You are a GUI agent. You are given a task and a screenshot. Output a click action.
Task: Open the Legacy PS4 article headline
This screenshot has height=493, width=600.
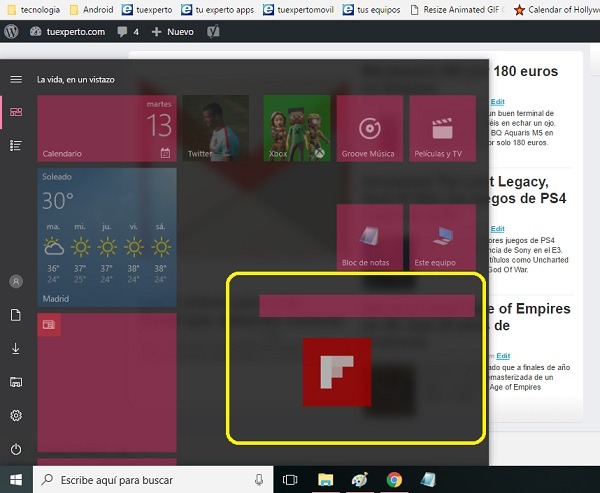(528, 190)
